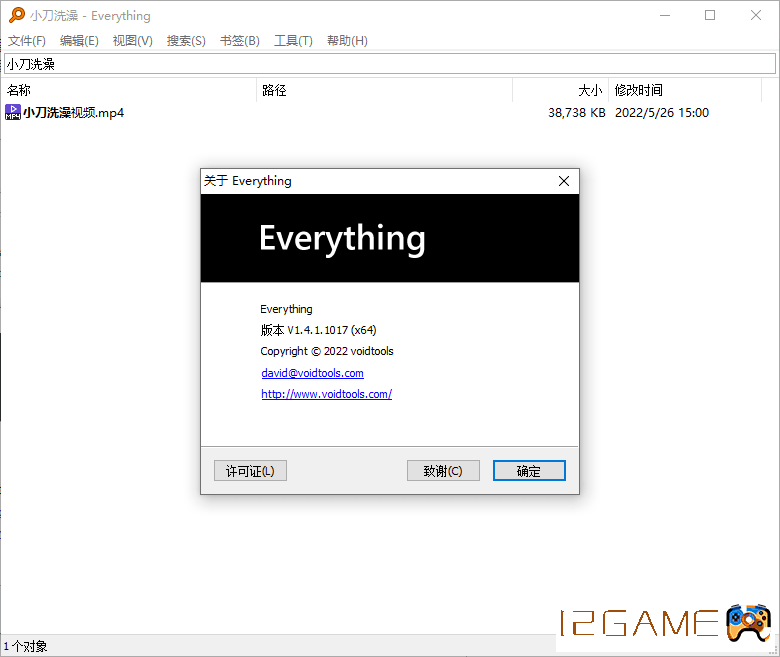Viewport: 780px width, 657px height.
Task: Open the 书签(B) menu
Action: (x=239, y=41)
